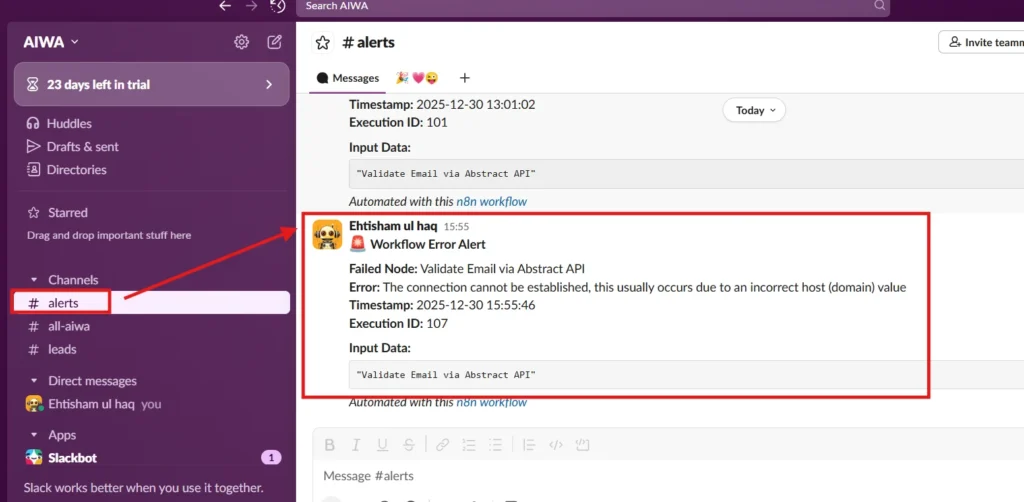The image size is (1024, 502).
Task: Go back using the history back arrow
Action: click(225, 6)
